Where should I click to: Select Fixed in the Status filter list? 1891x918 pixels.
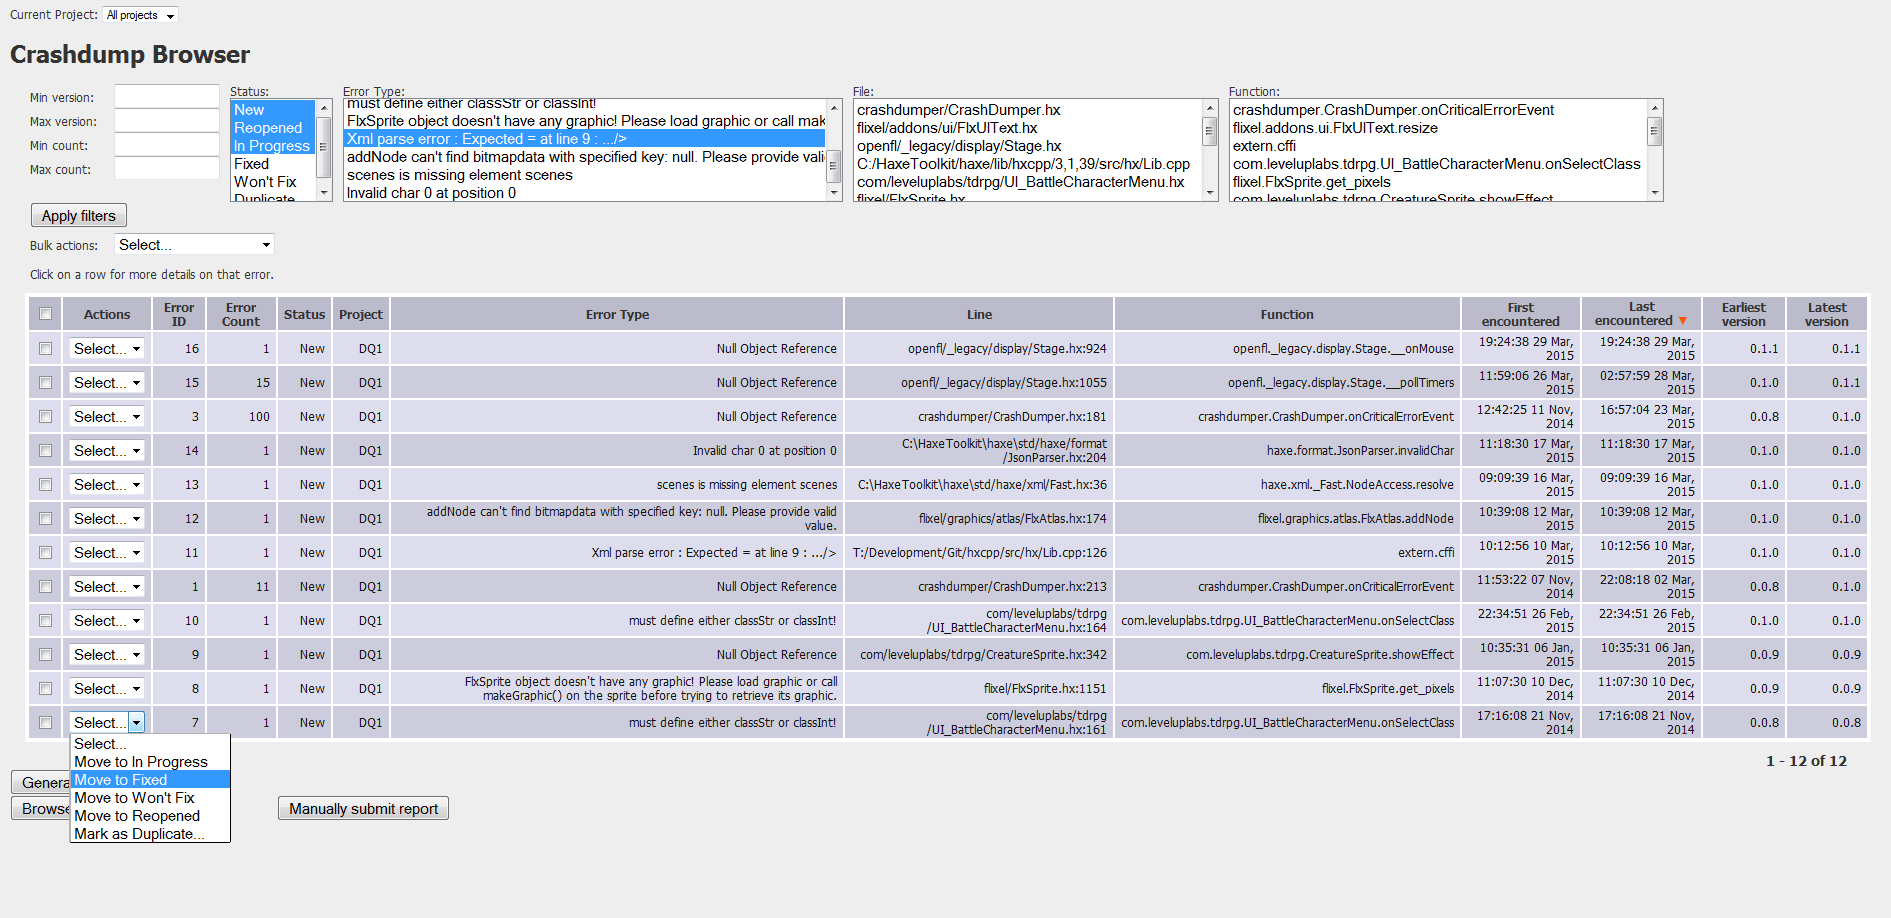click(273, 164)
